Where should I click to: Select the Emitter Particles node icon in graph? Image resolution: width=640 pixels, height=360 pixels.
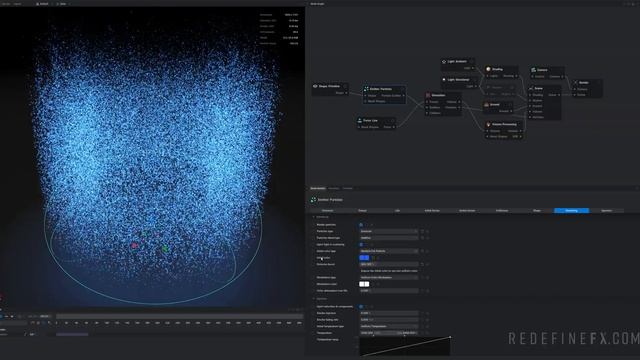[x=366, y=89]
